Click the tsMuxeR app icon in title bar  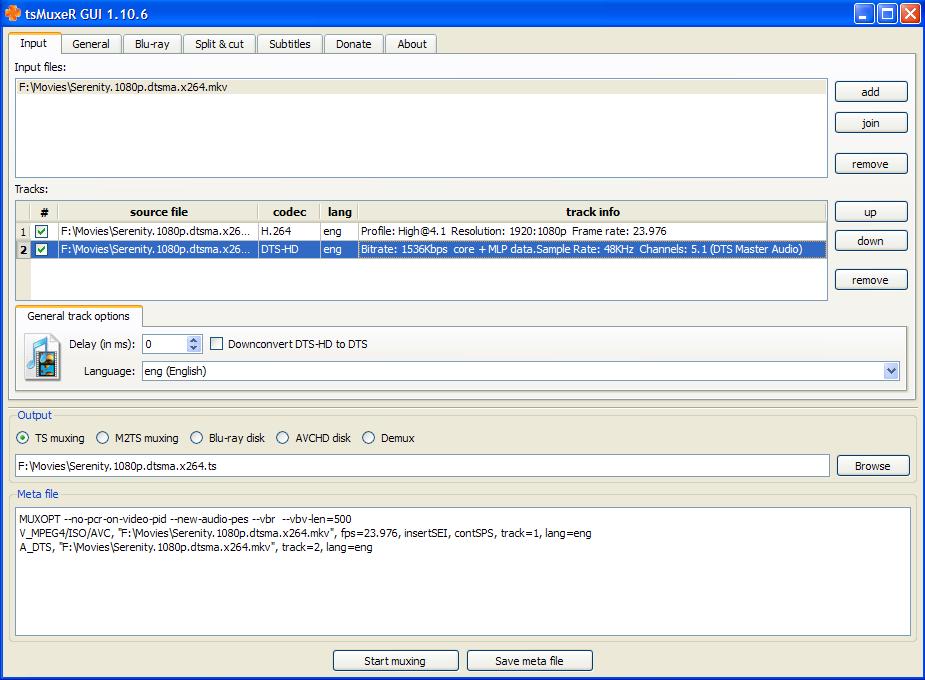click(x=12, y=13)
